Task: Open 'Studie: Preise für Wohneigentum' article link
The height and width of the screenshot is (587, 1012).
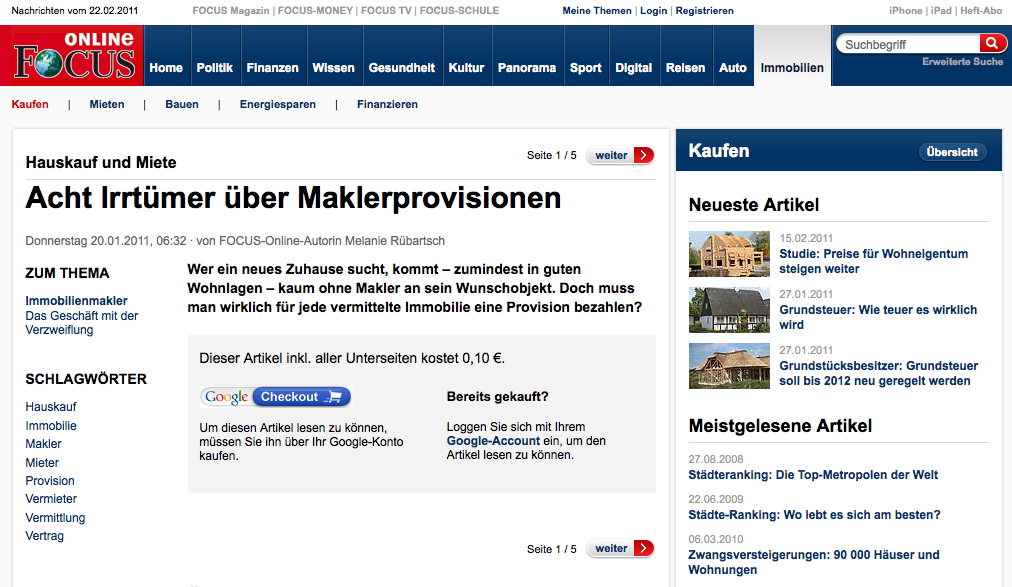Action: click(873, 261)
